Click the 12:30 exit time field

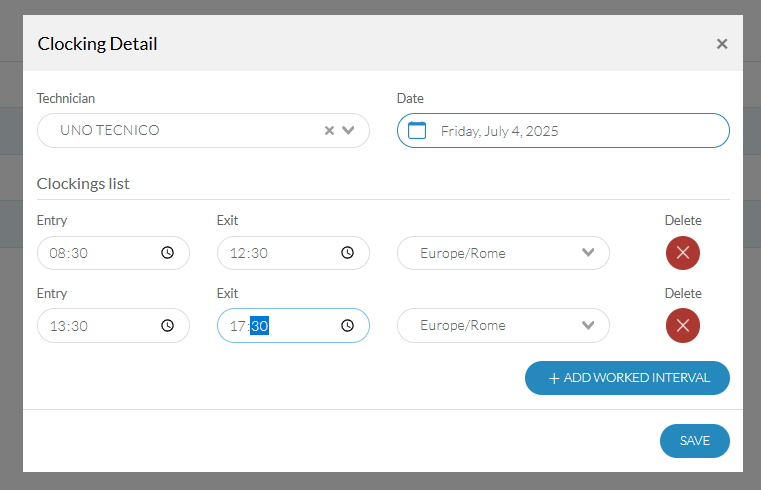coord(293,253)
